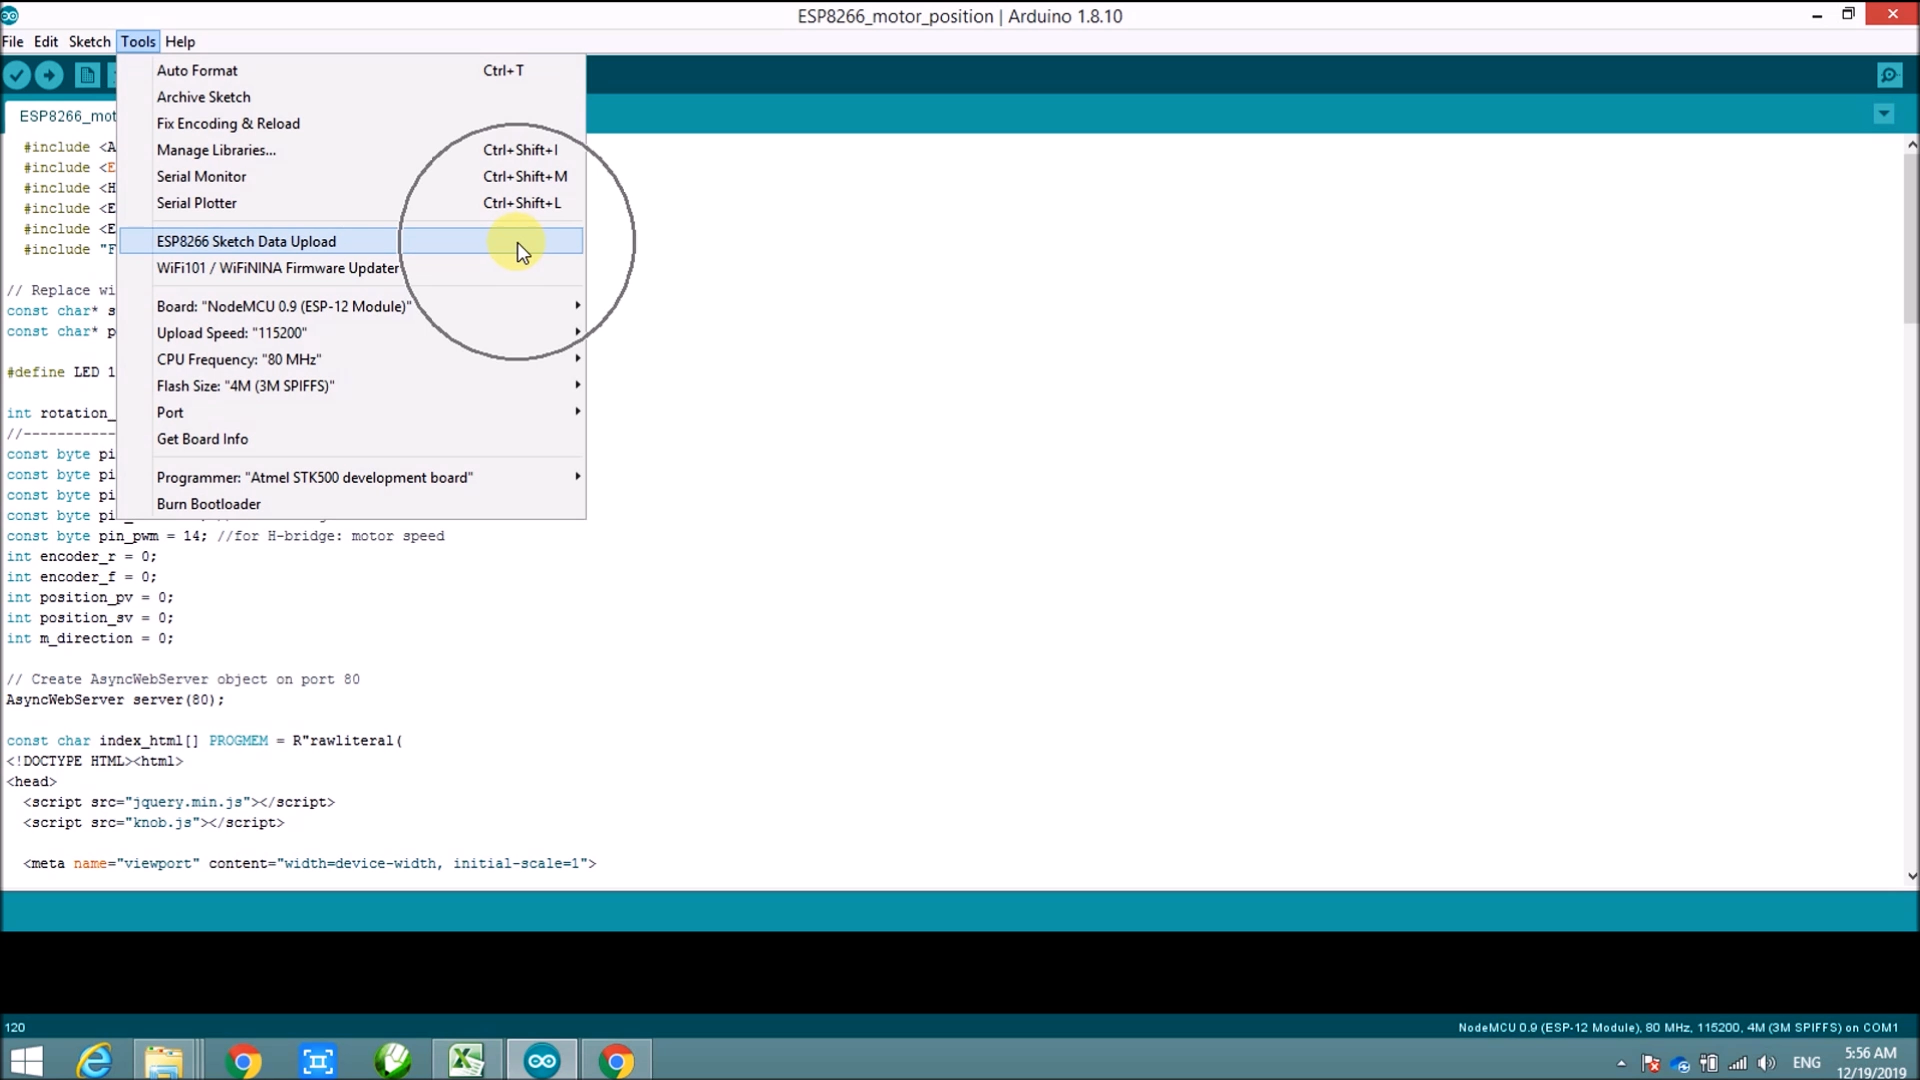The width and height of the screenshot is (1920, 1080).
Task: Expand the Programmer Atmel STK500 submenu
Action: coord(351,477)
